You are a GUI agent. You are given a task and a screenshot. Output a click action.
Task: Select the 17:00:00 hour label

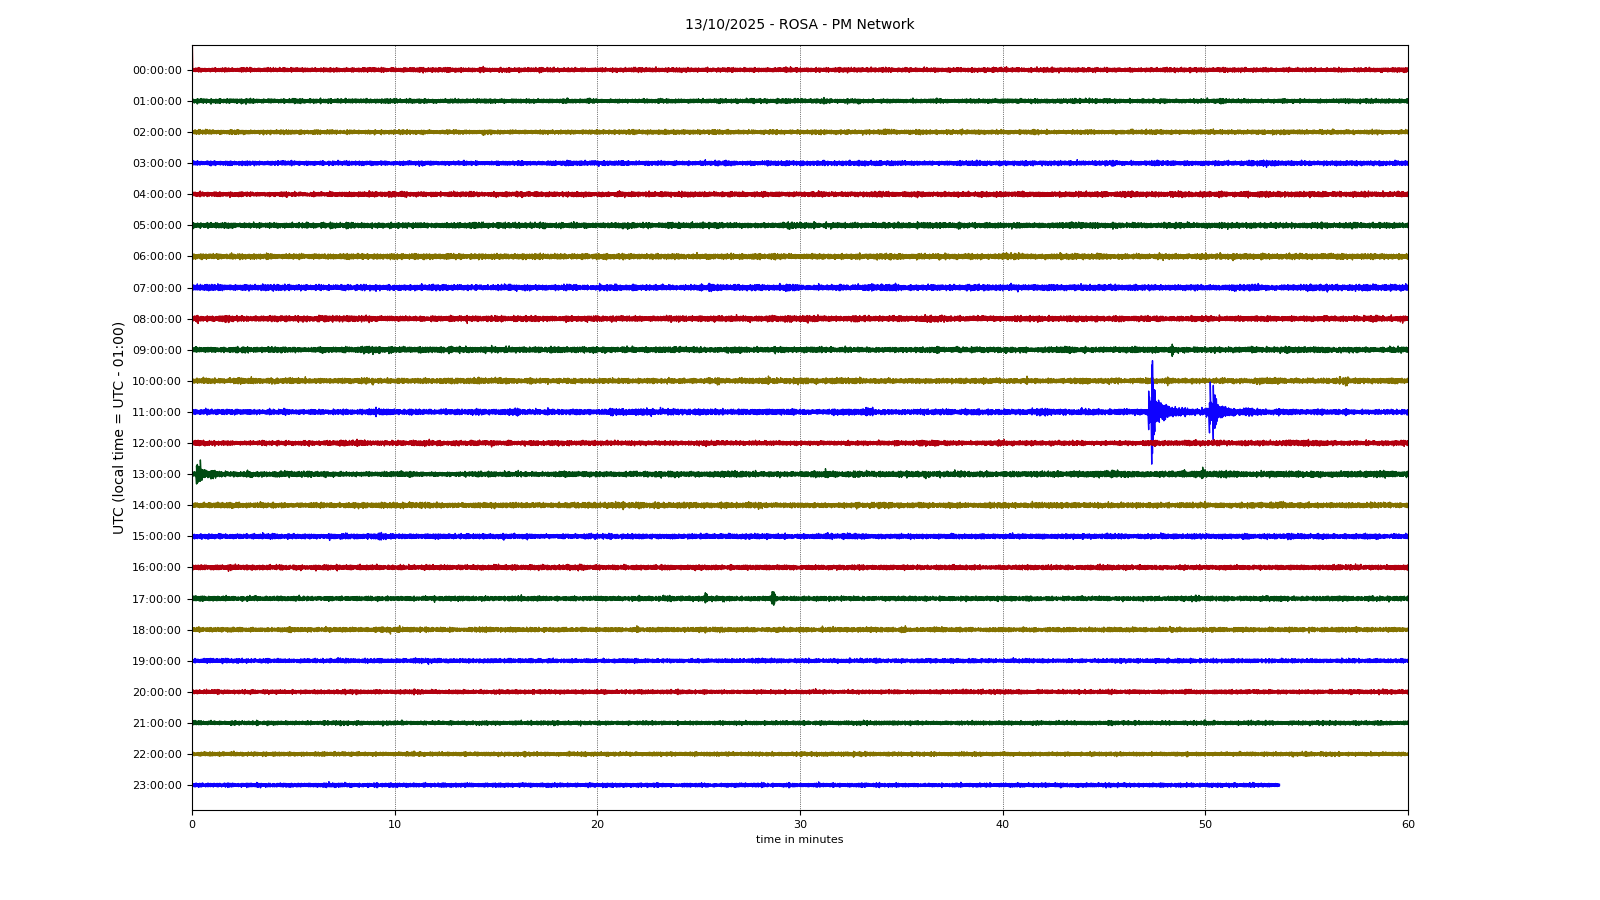coord(157,599)
